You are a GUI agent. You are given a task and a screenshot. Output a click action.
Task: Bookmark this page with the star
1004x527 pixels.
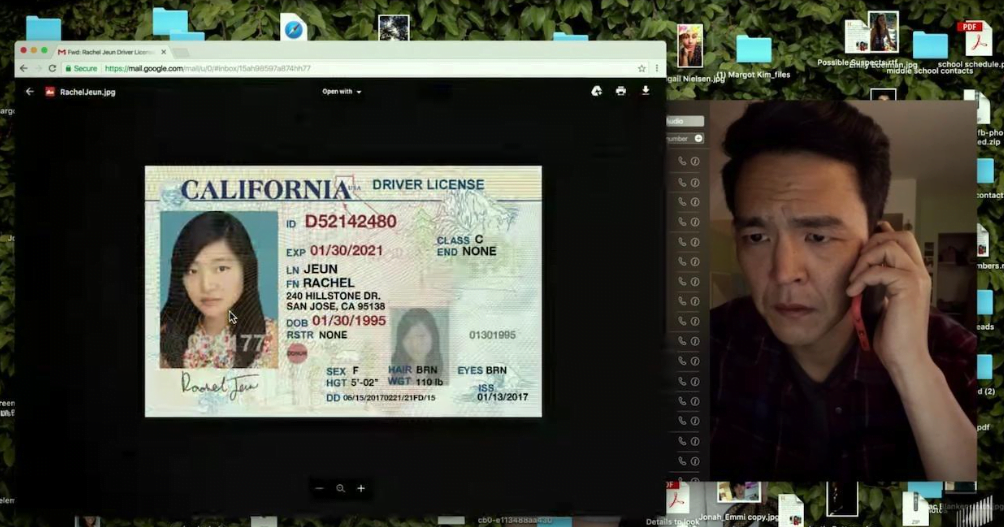point(641,68)
